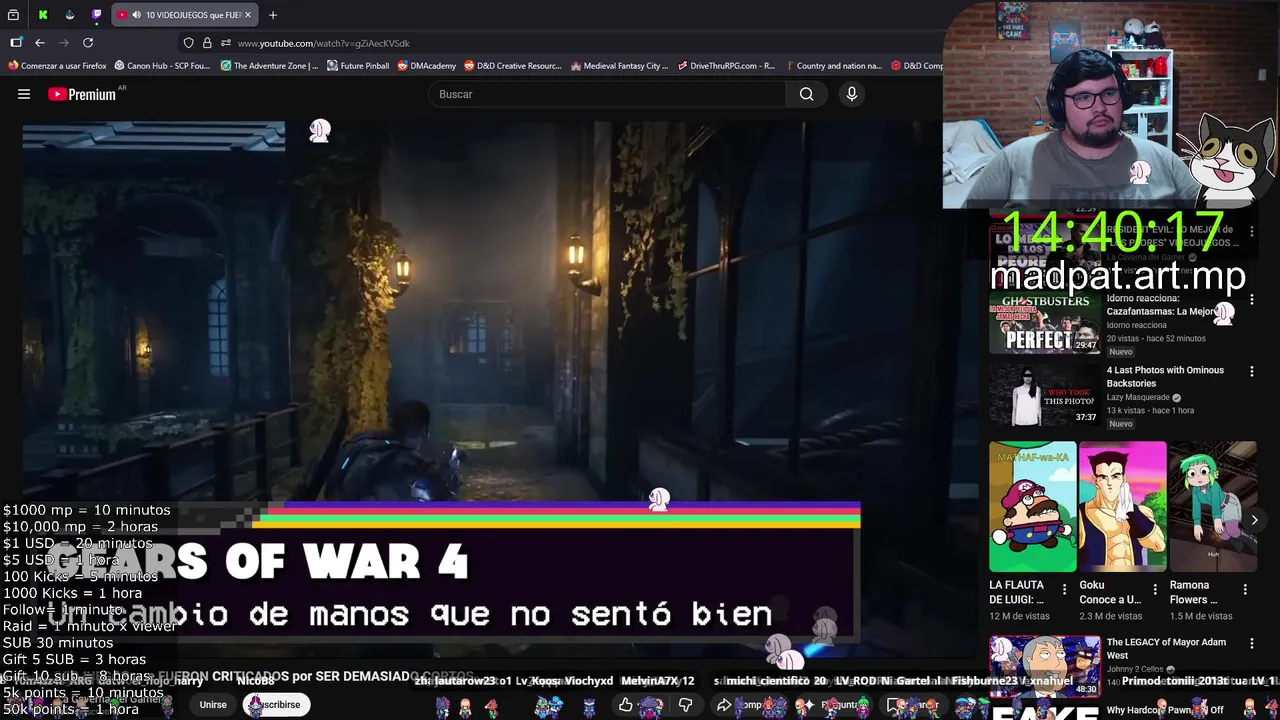Open Comenzar a usar Firefox bookmark
The width and height of the screenshot is (1280, 720).
[57, 66]
